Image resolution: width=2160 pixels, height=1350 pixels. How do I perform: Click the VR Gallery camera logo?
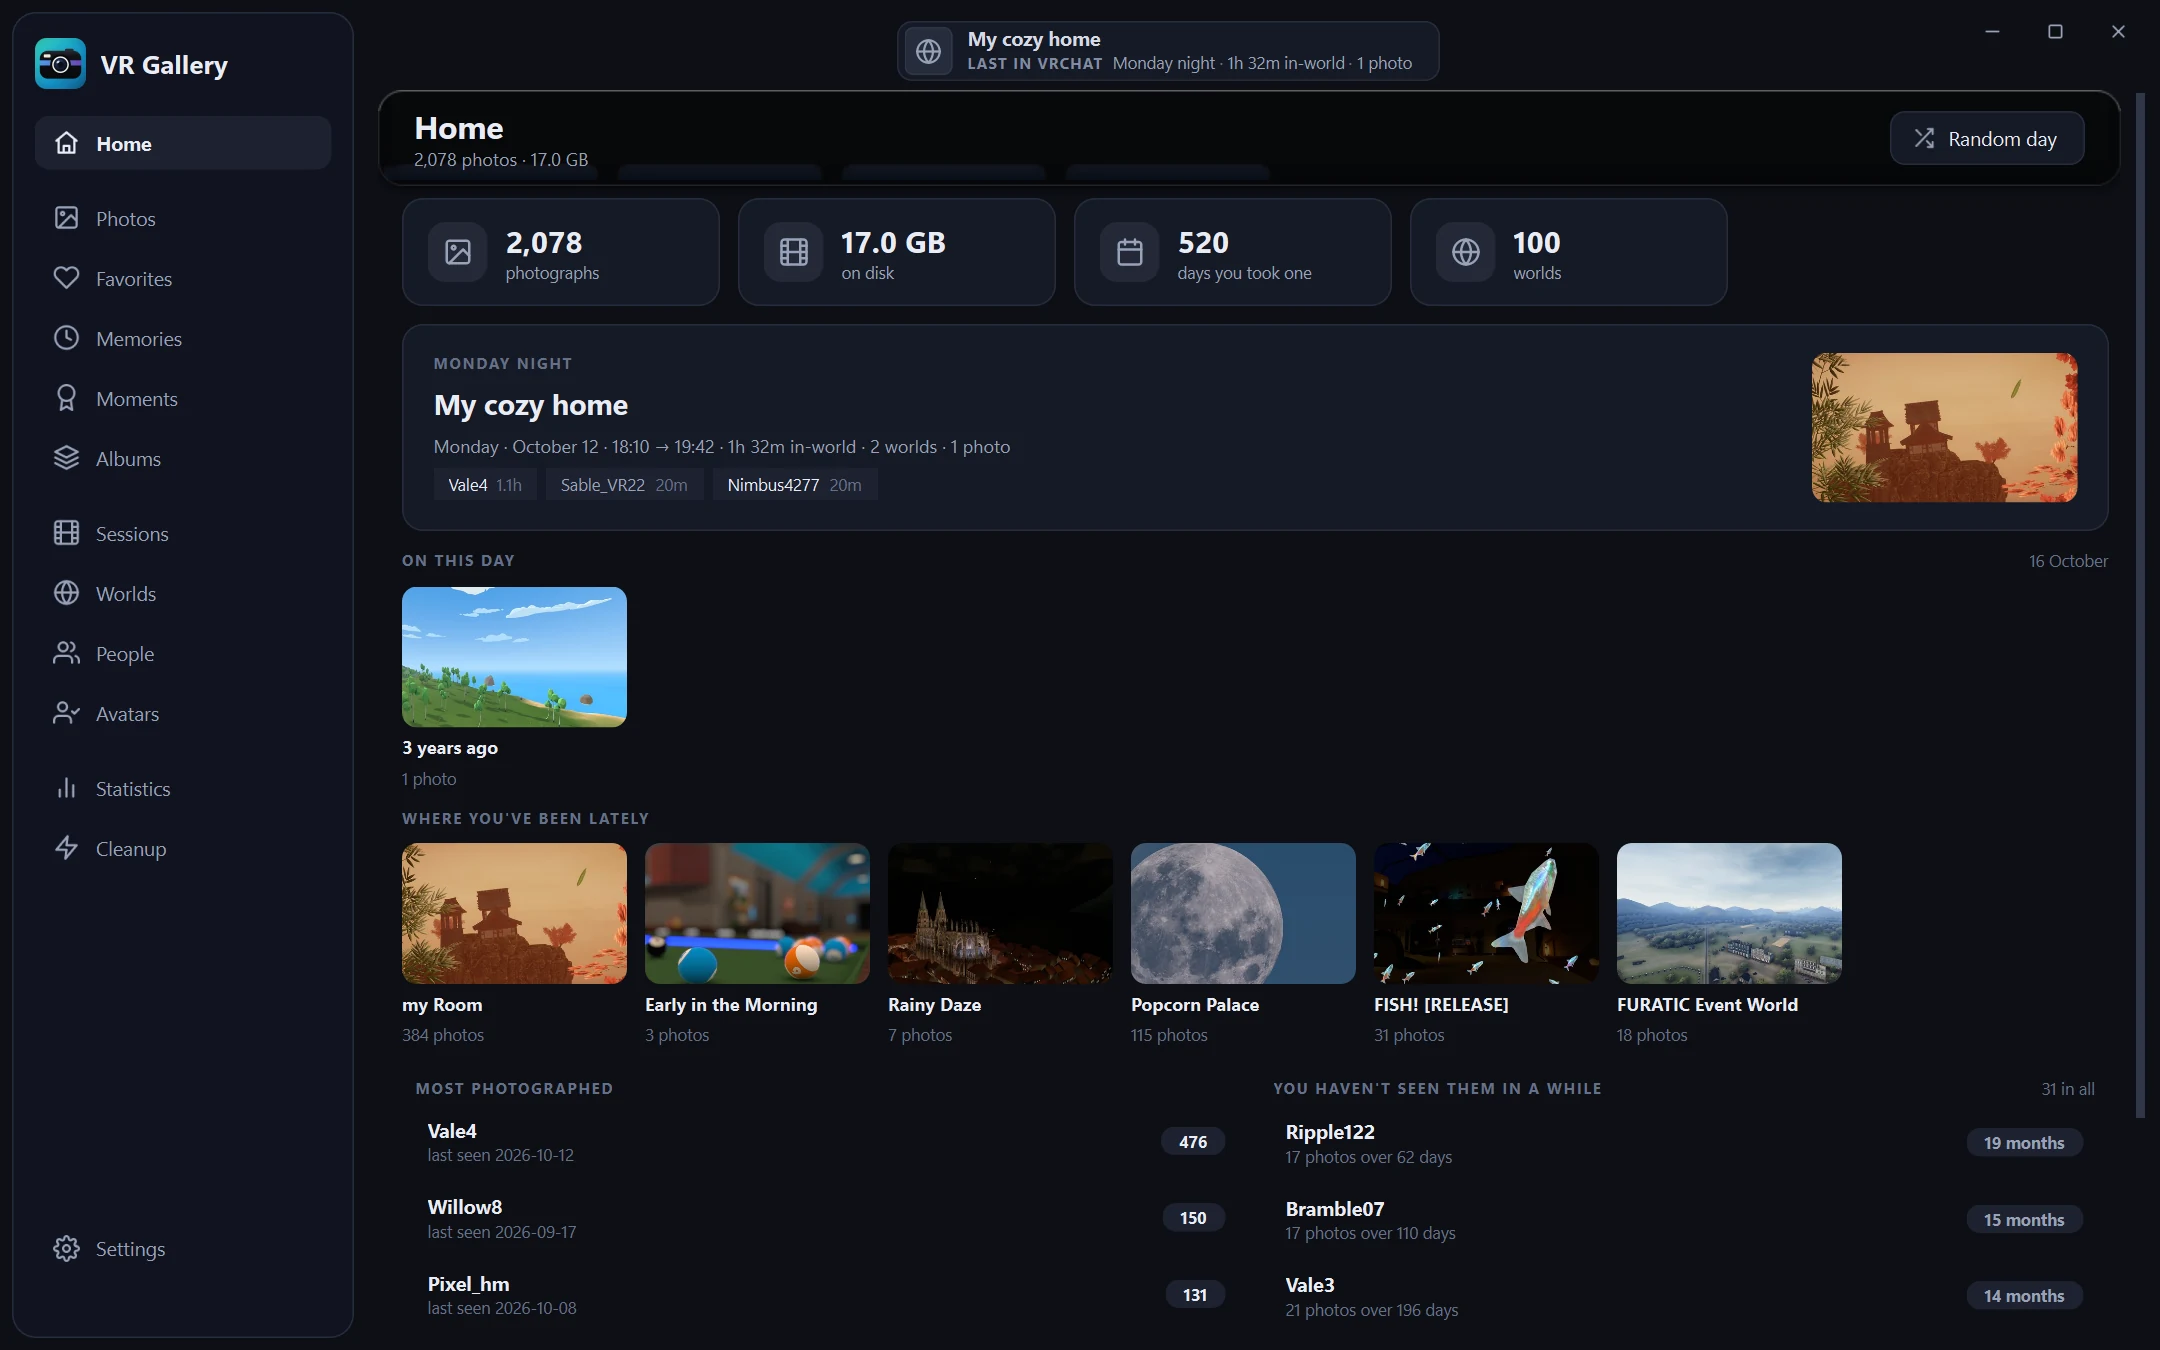60,64
